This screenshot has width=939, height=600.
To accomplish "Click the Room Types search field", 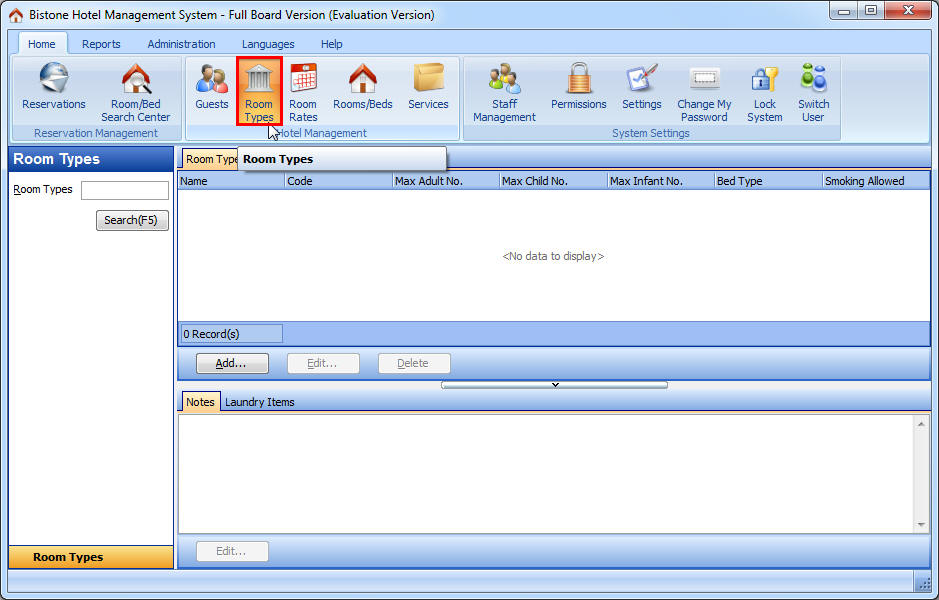I will coord(124,190).
